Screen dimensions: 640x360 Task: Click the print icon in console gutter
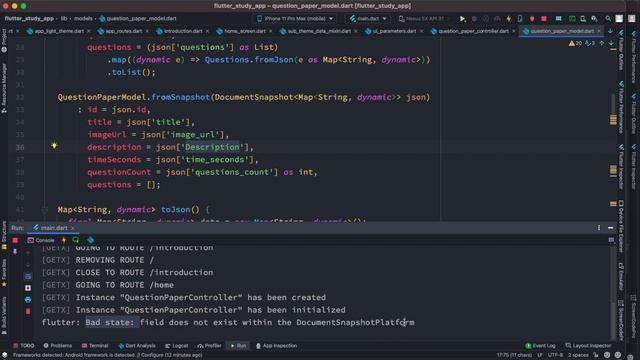(x=28, y=300)
